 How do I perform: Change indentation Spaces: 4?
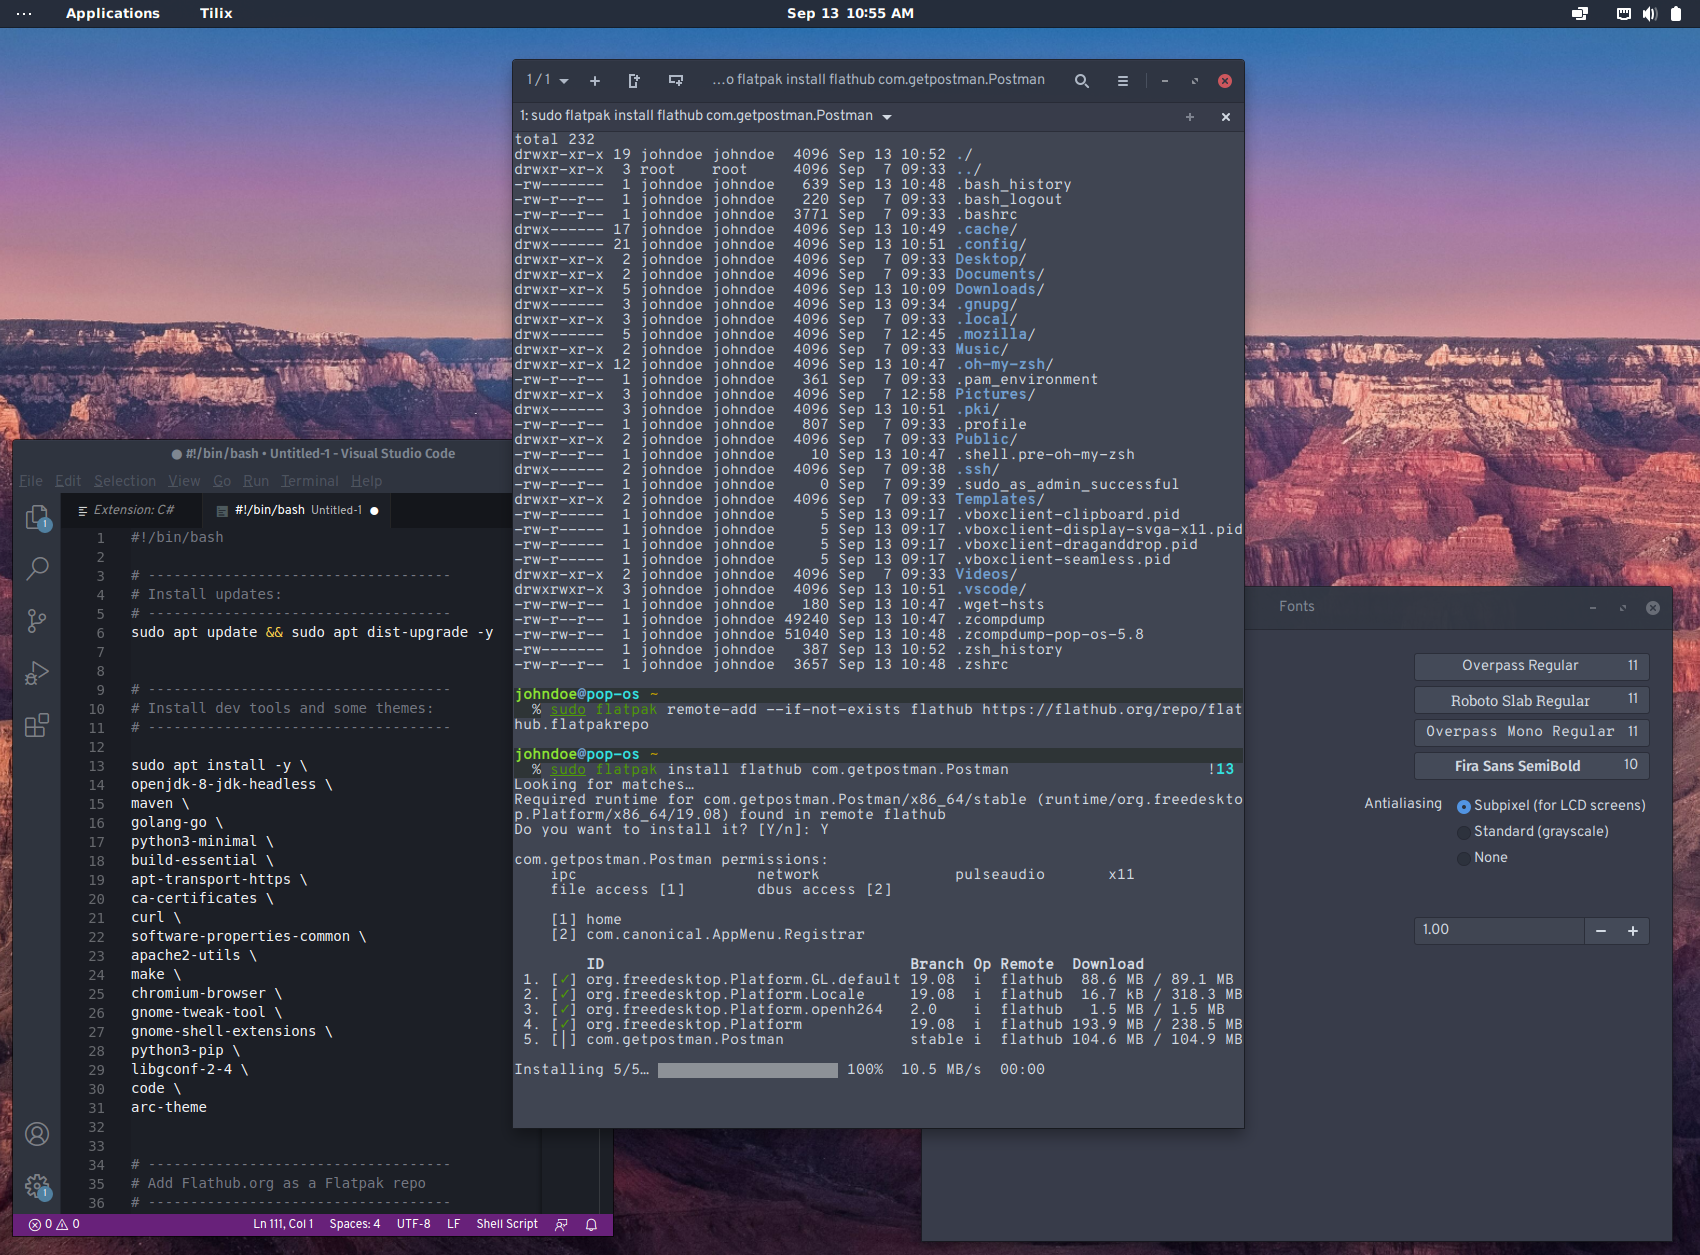point(355,1224)
